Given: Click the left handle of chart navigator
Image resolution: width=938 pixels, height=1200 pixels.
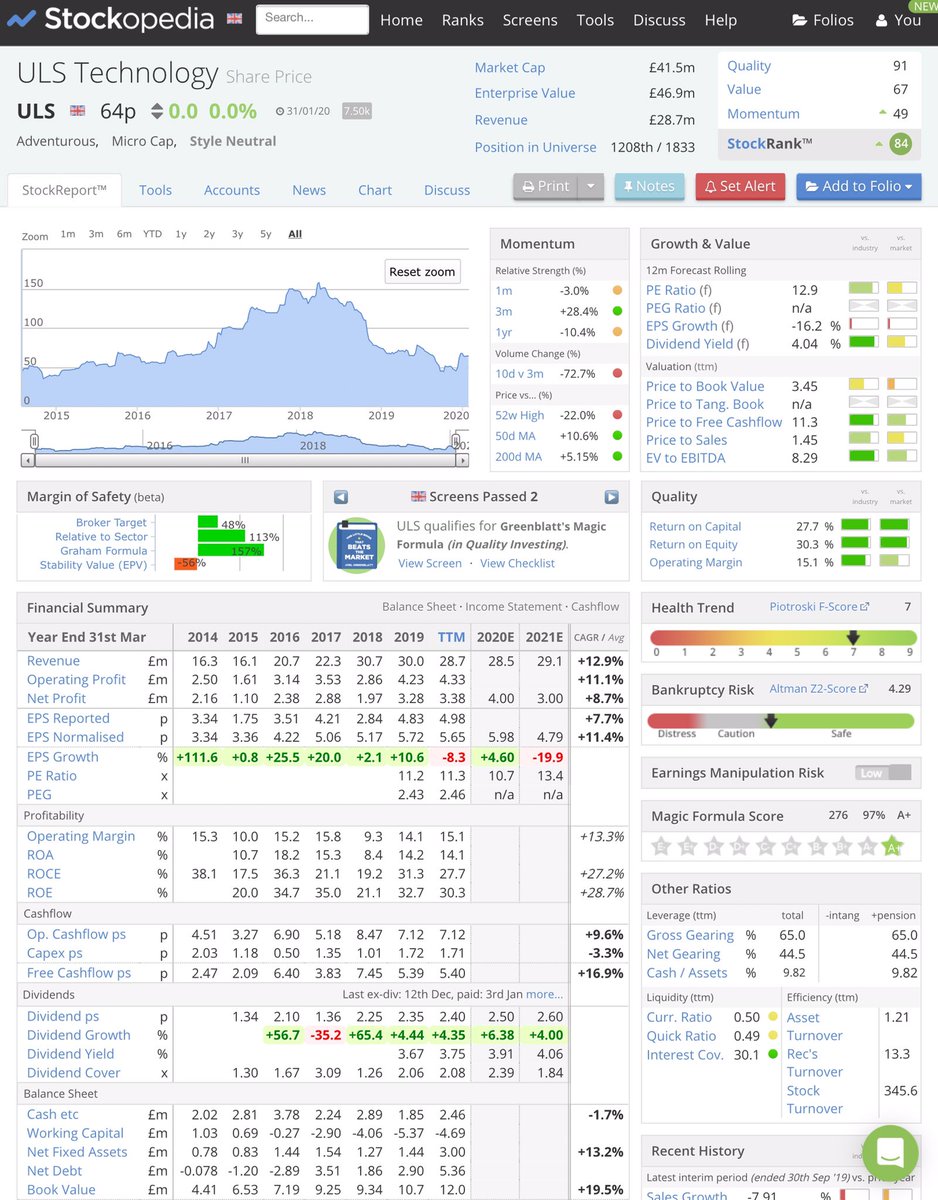Looking at the screenshot, I should (34, 441).
